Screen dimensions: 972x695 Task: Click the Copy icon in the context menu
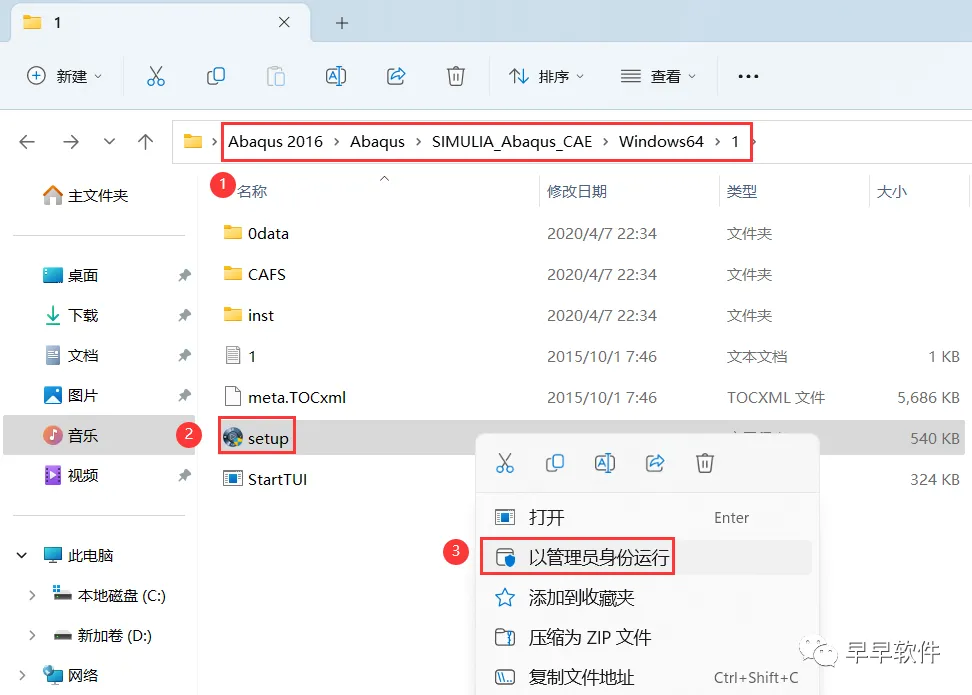coord(555,463)
